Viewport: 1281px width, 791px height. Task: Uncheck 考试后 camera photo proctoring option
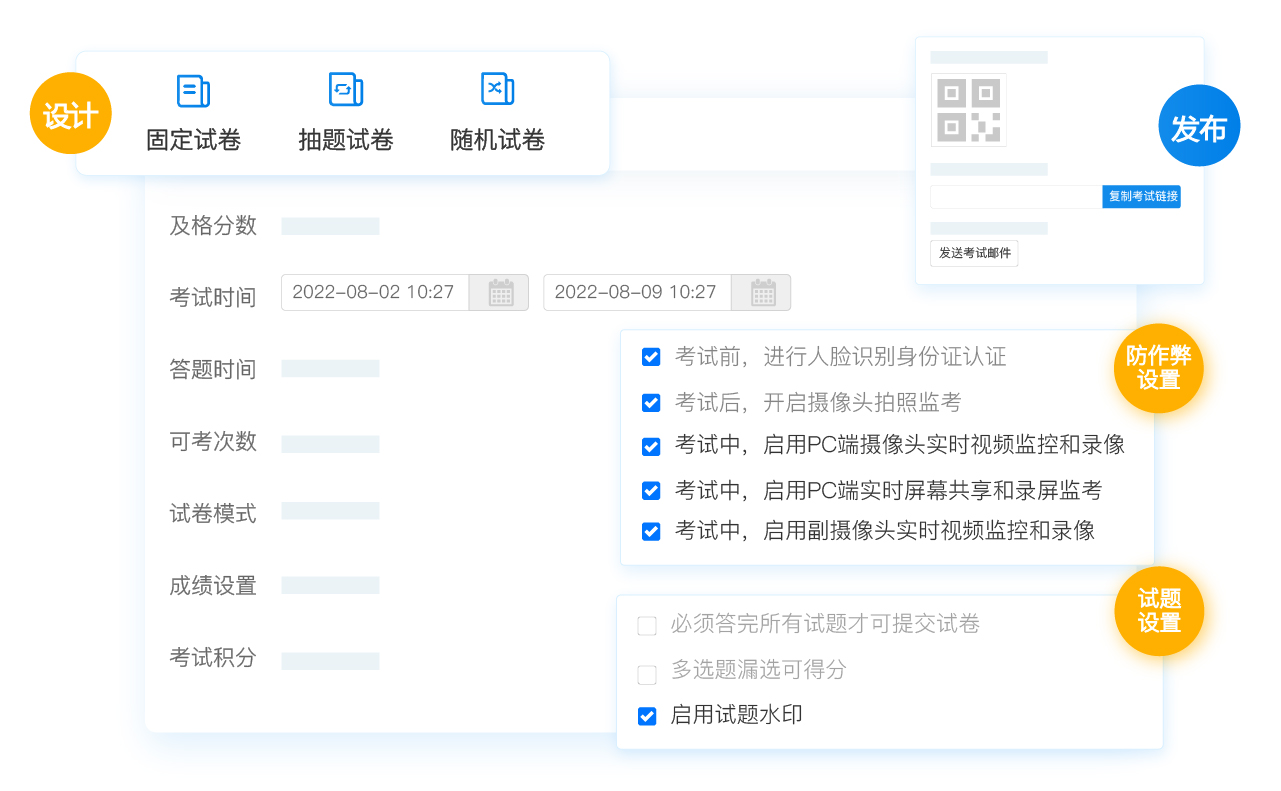651,403
